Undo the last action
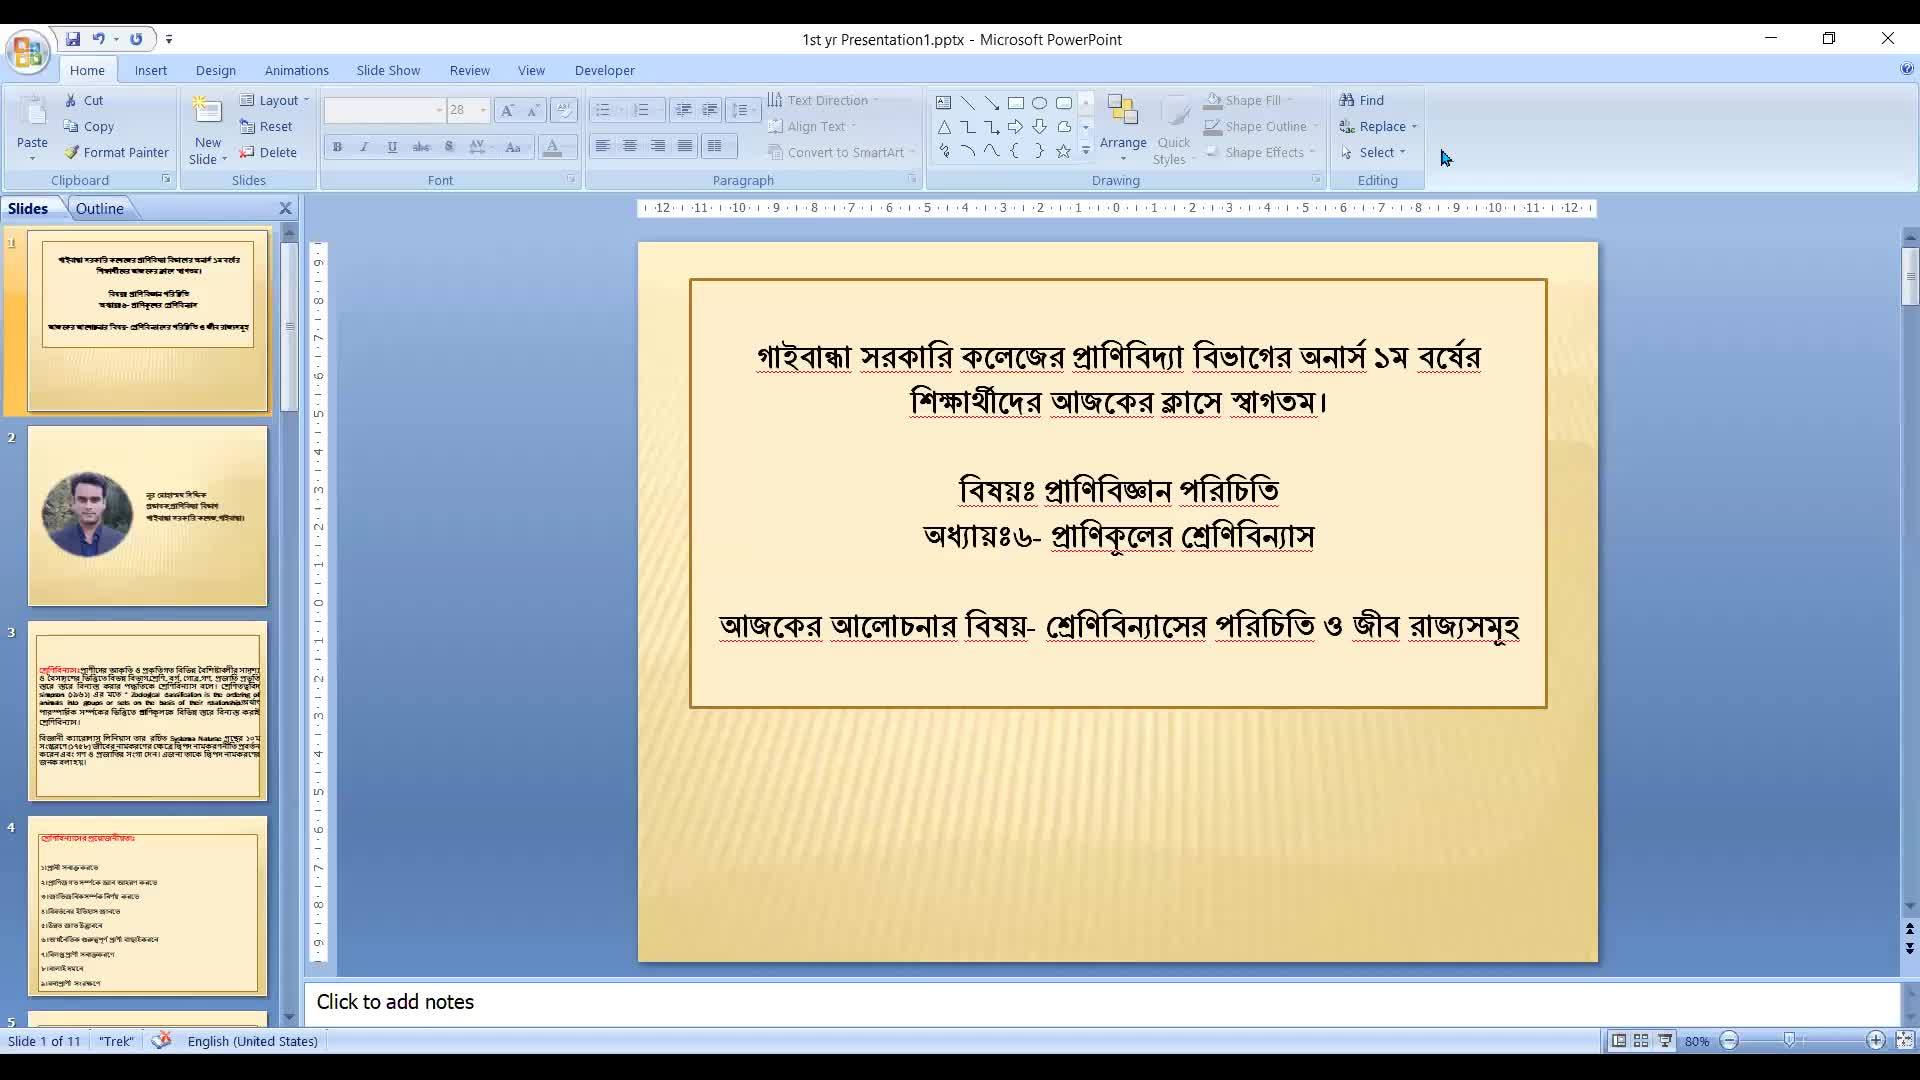The width and height of the screenshot is (1920, 1080). coord(98,39)
